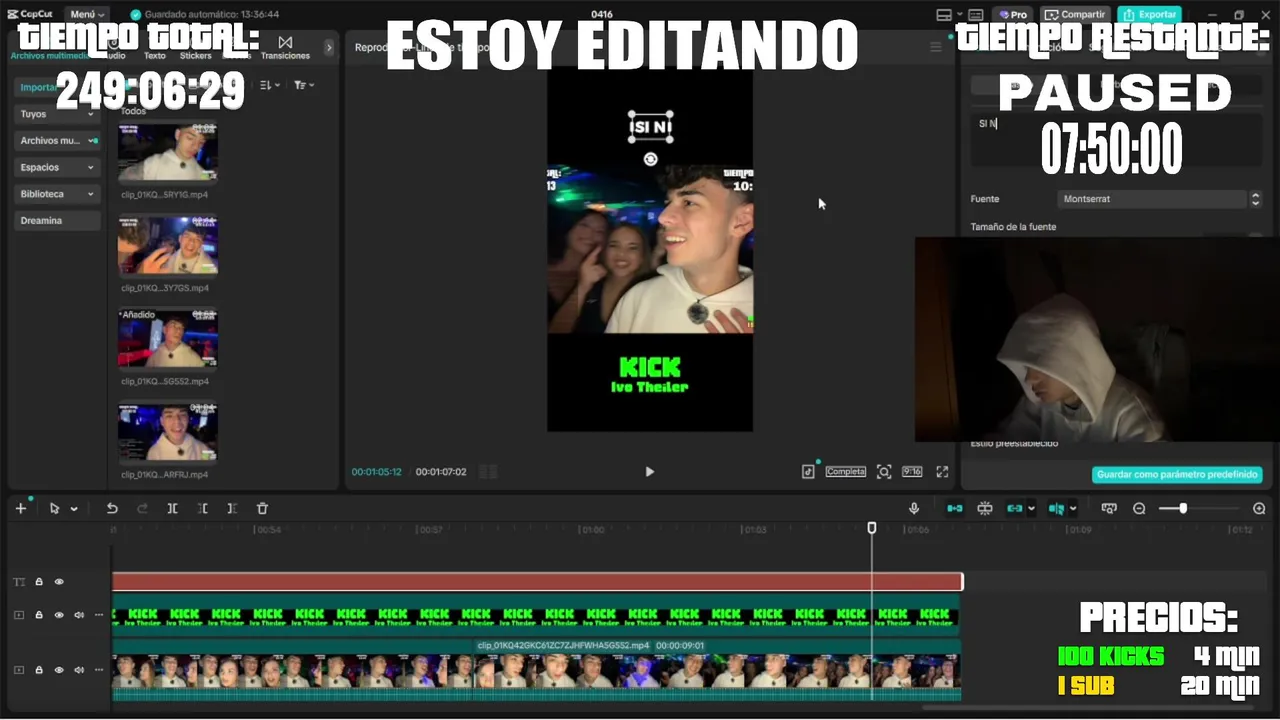
Task: Show more media tabs with right arrow
Action: 329,47
